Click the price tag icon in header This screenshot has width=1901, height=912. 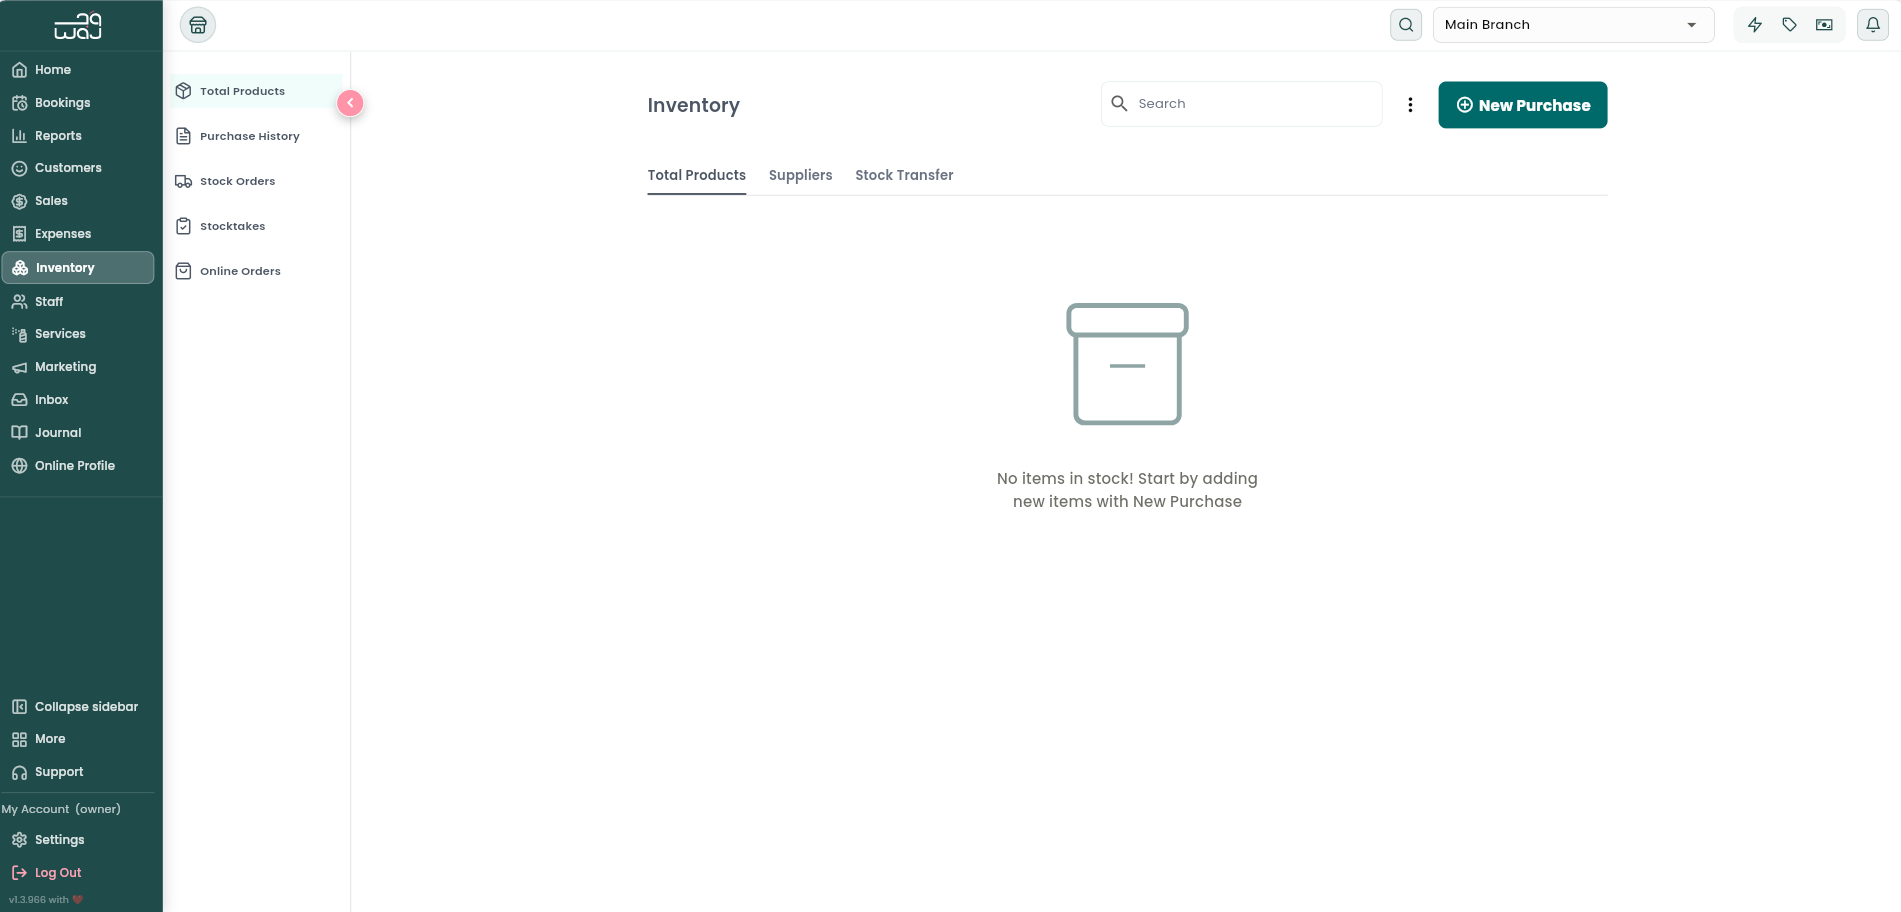tap(1790, 25)
